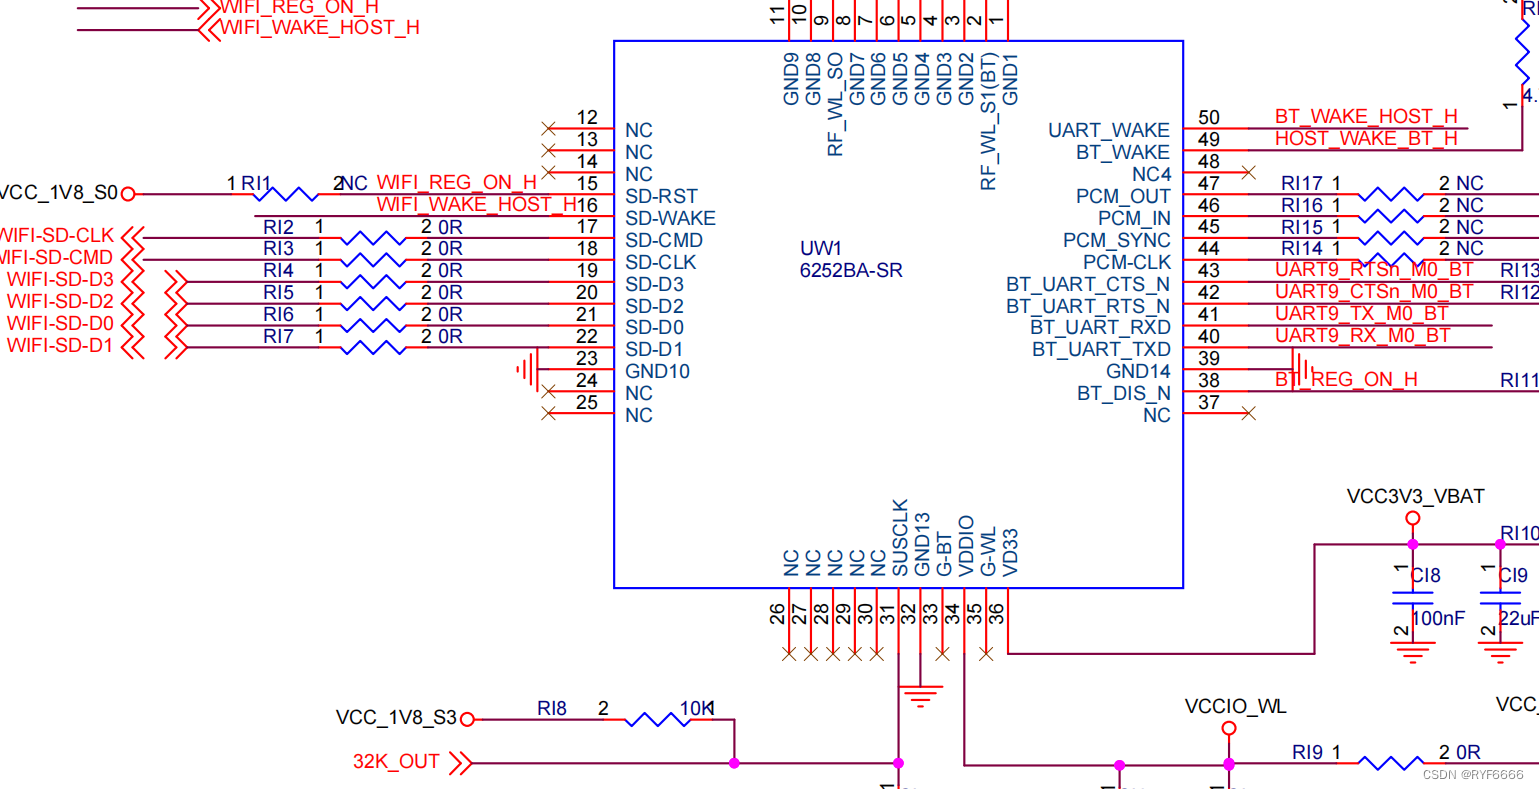The height and width of the screenshot is (789, 1539).
Task: Click the RI17 resistor designator
Action: (1302, 184)
